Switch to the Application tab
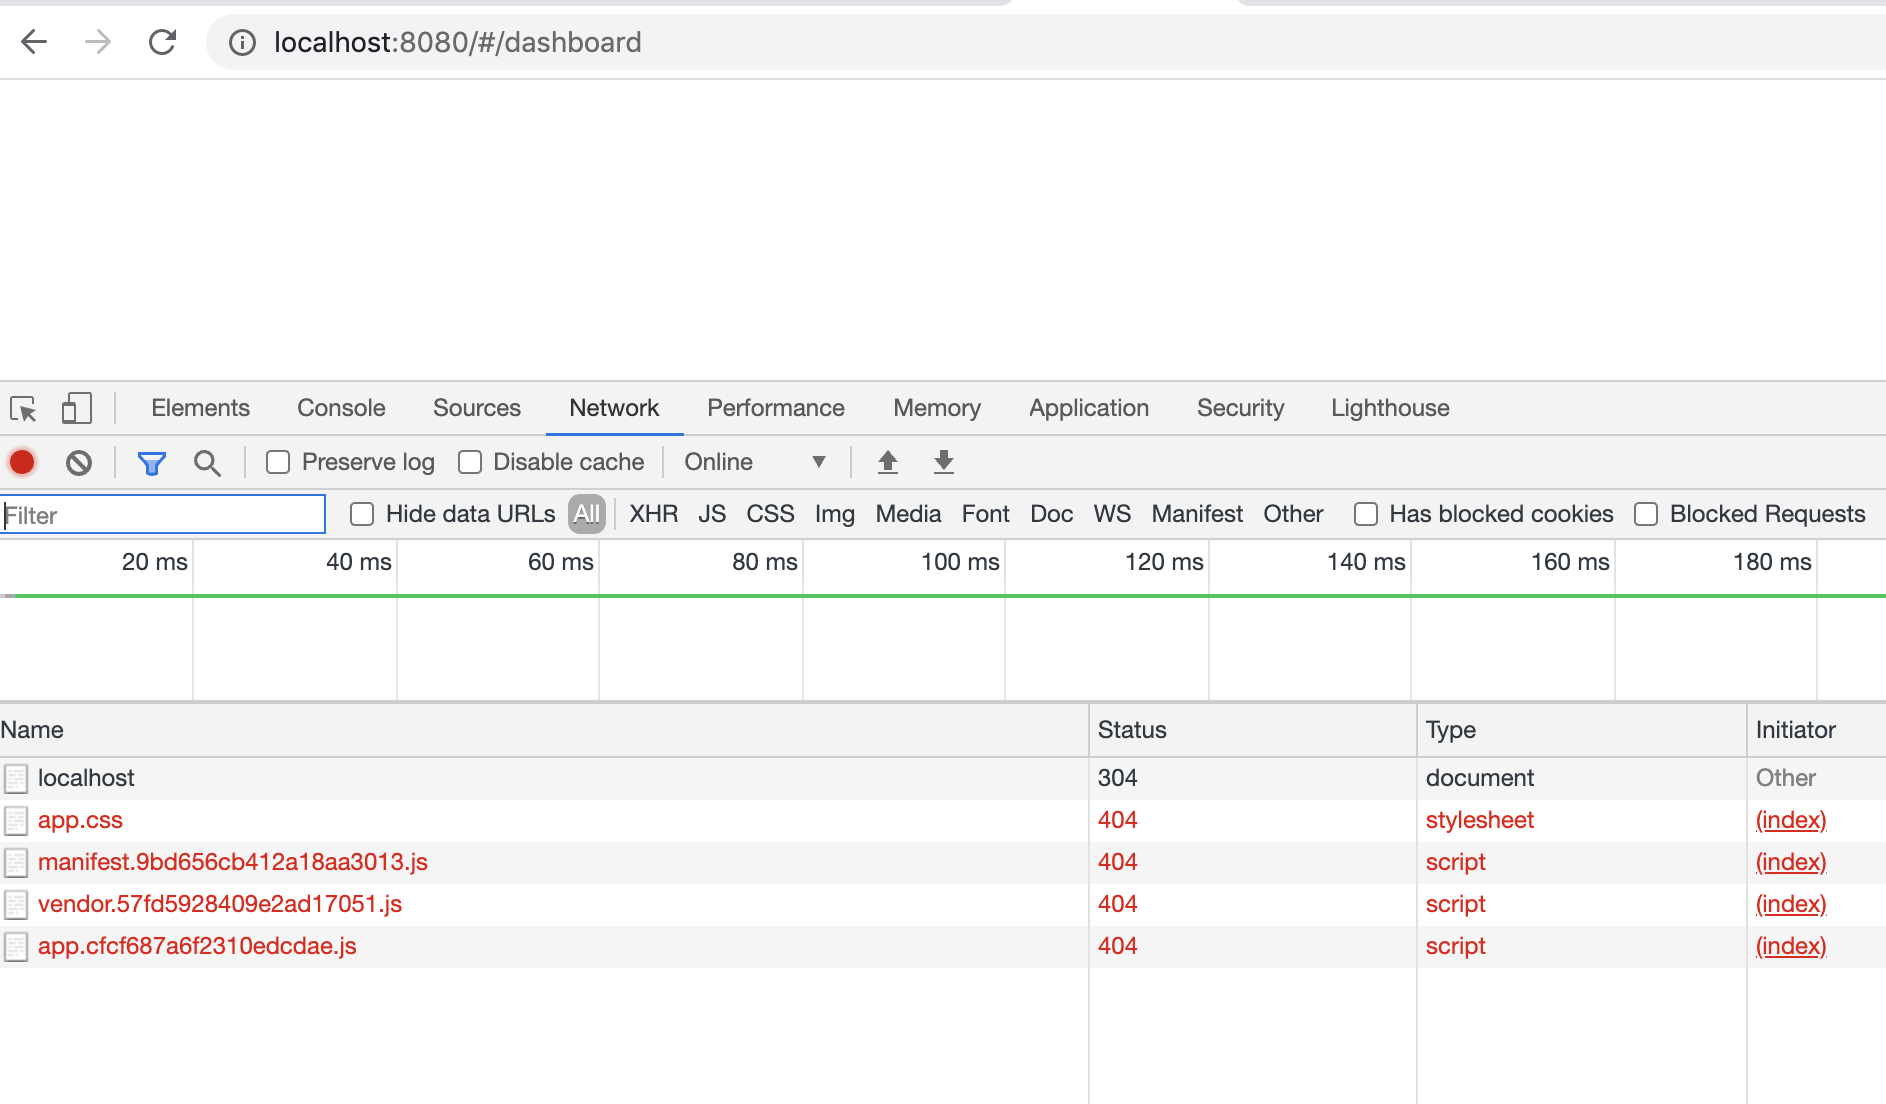Viewport: 1886px width, 1104px height. tap(1089, 408)
